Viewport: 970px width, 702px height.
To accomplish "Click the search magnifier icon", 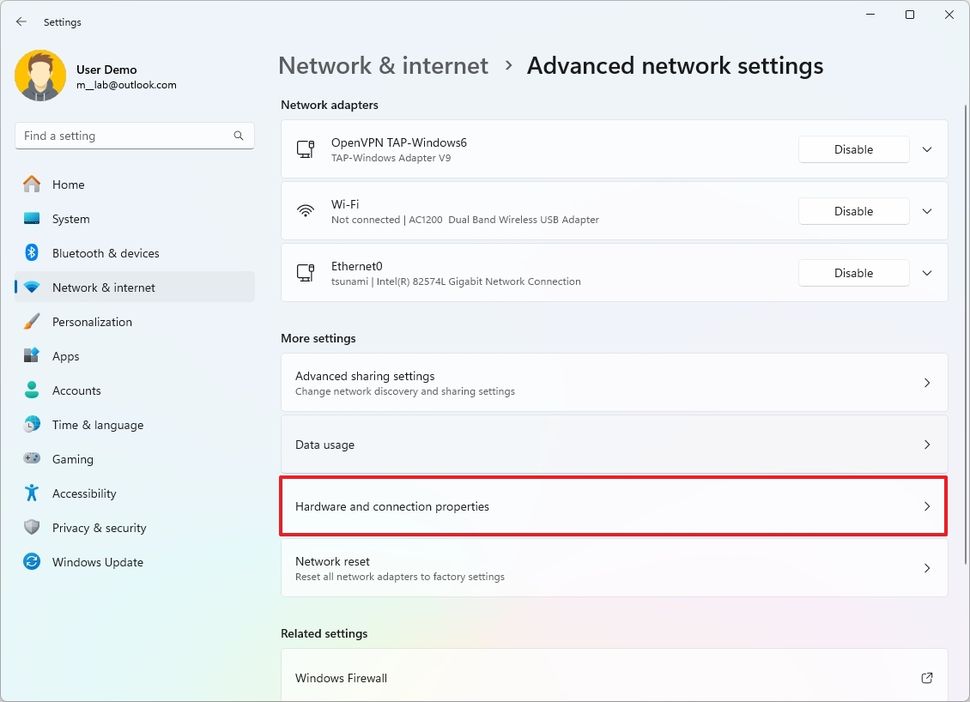I will coord(238,135).
